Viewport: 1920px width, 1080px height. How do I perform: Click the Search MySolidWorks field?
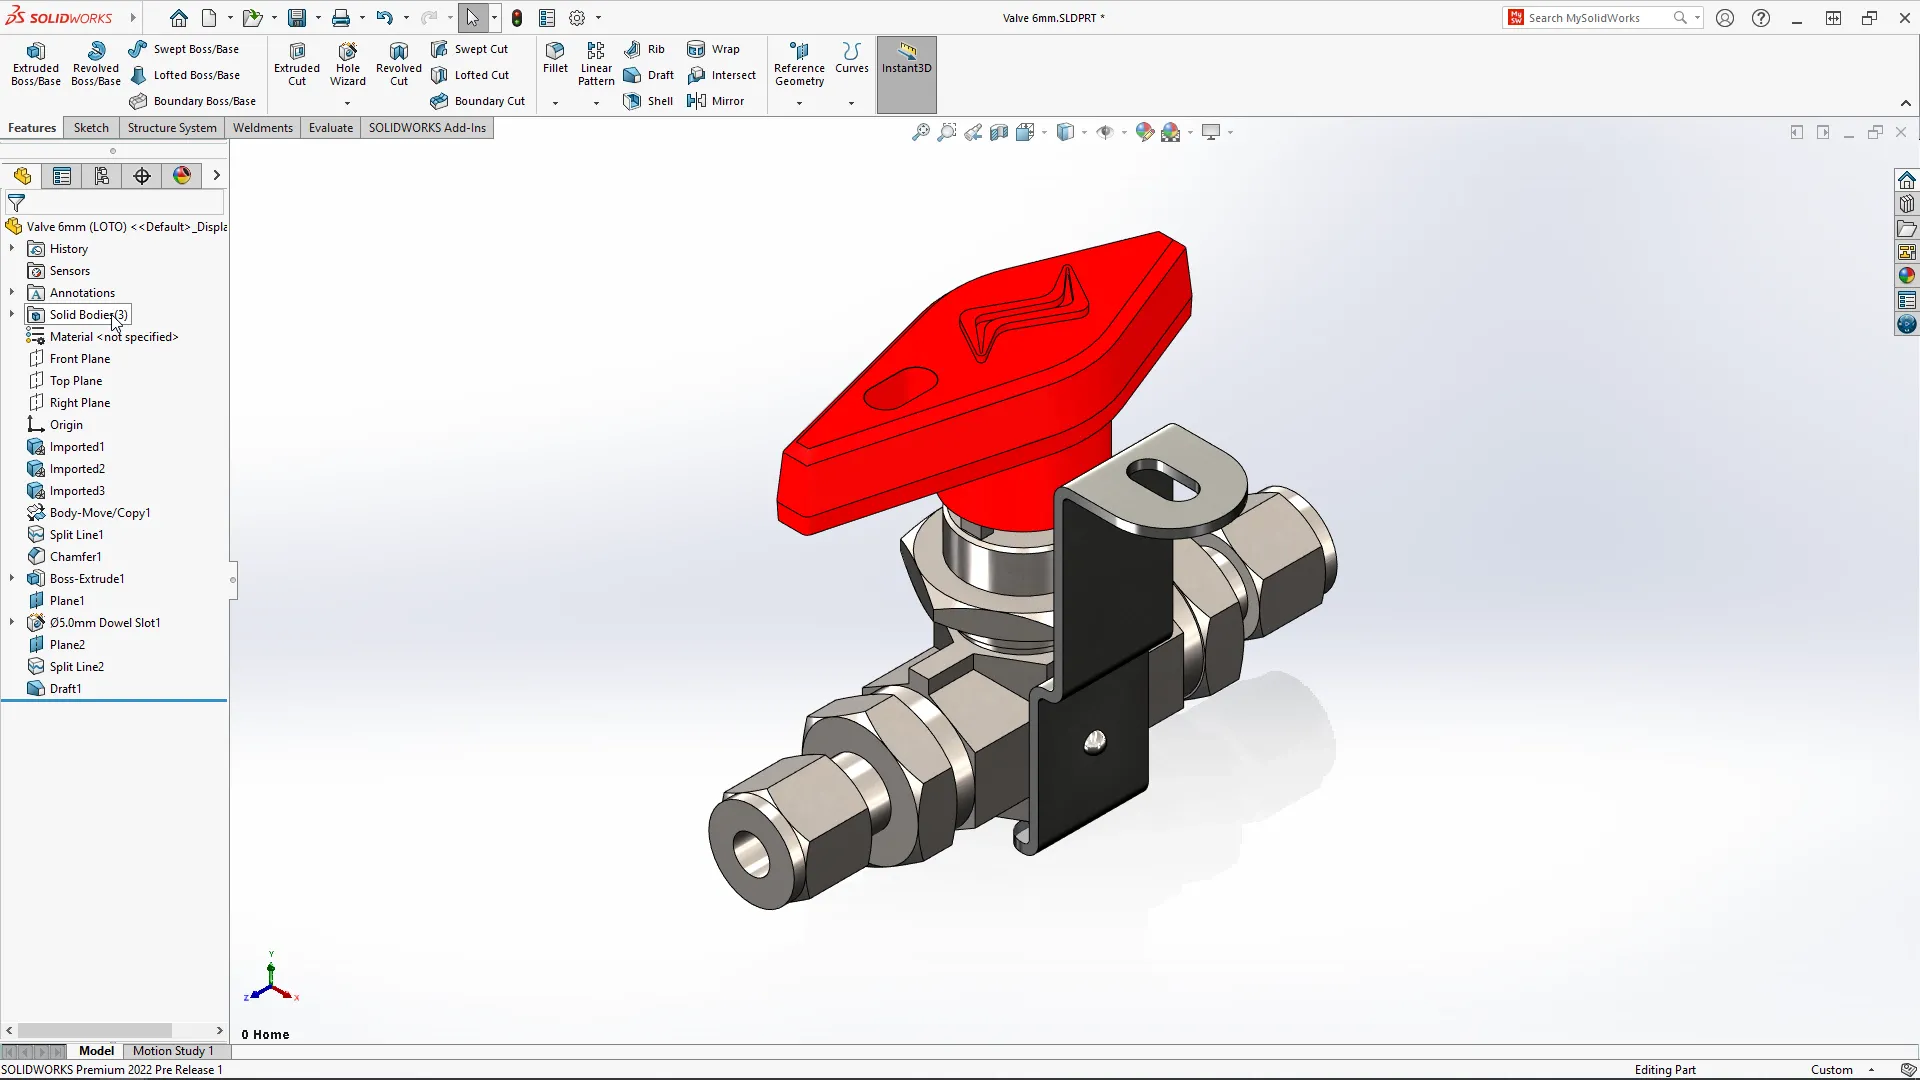point(1590,17)
